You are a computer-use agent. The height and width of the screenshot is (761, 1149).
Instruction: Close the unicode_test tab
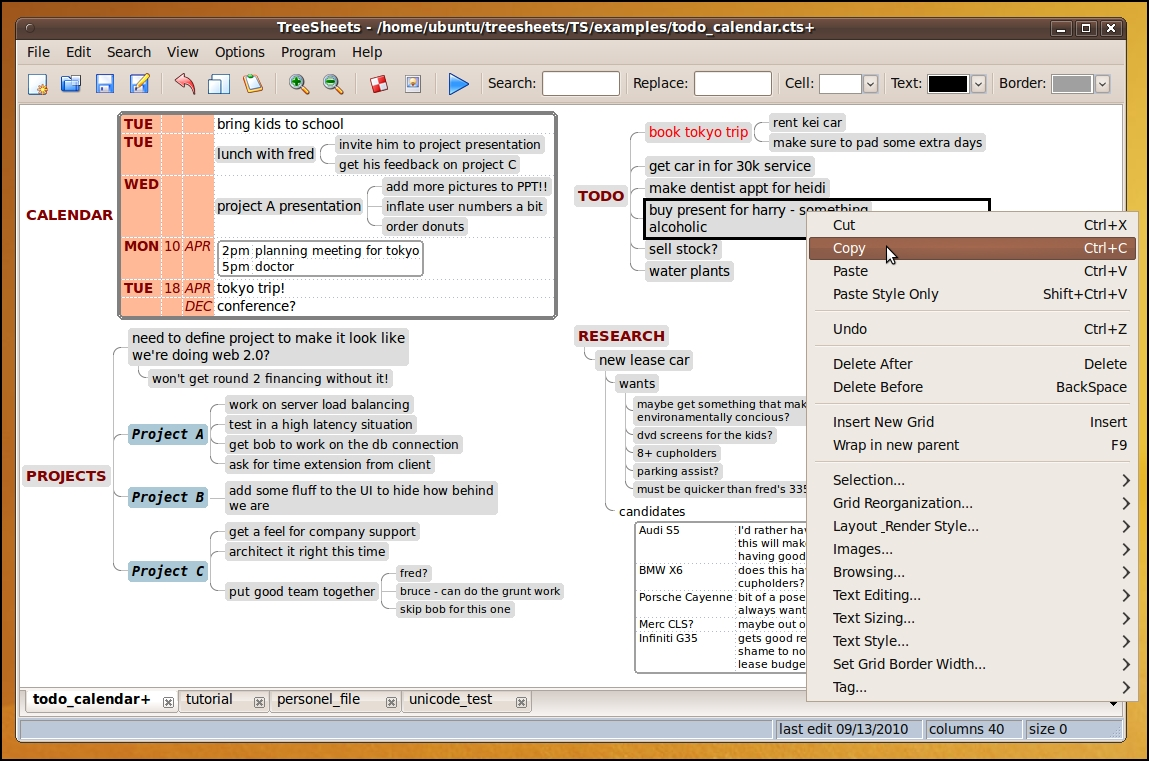pyautogui.click(x=521, y=702)
